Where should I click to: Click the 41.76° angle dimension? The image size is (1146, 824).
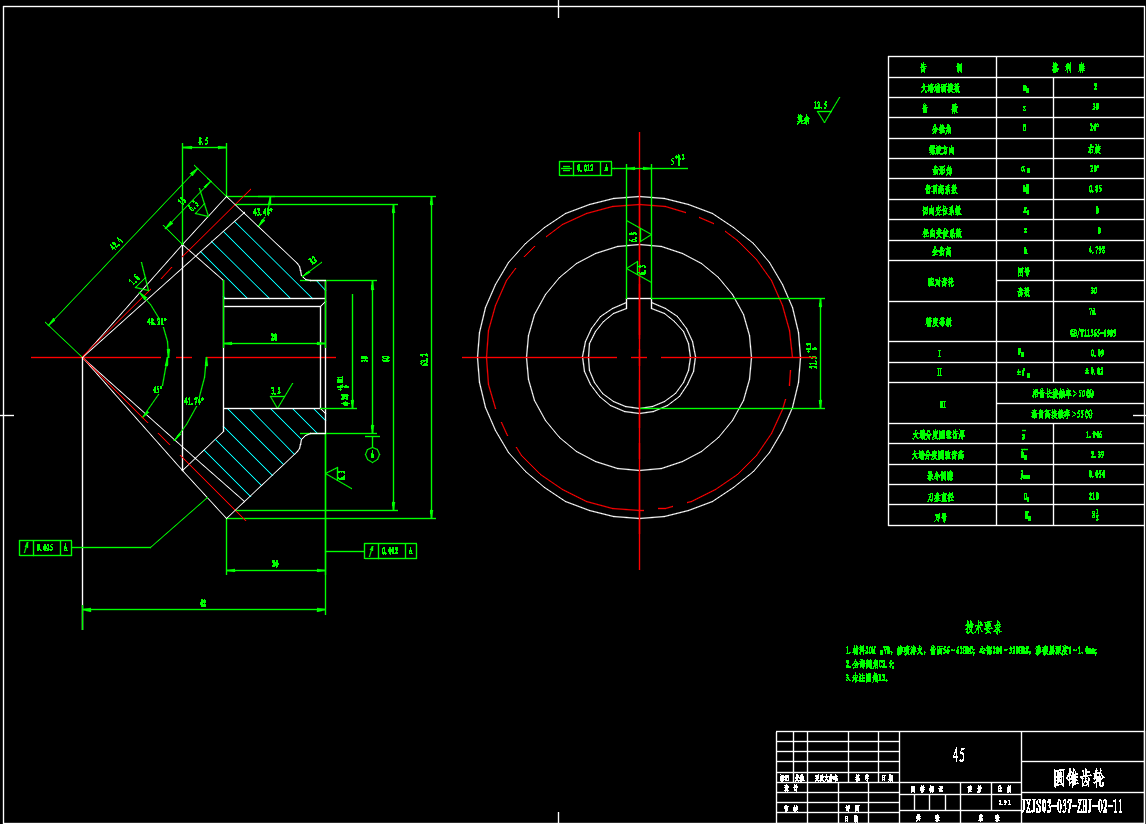194,401
